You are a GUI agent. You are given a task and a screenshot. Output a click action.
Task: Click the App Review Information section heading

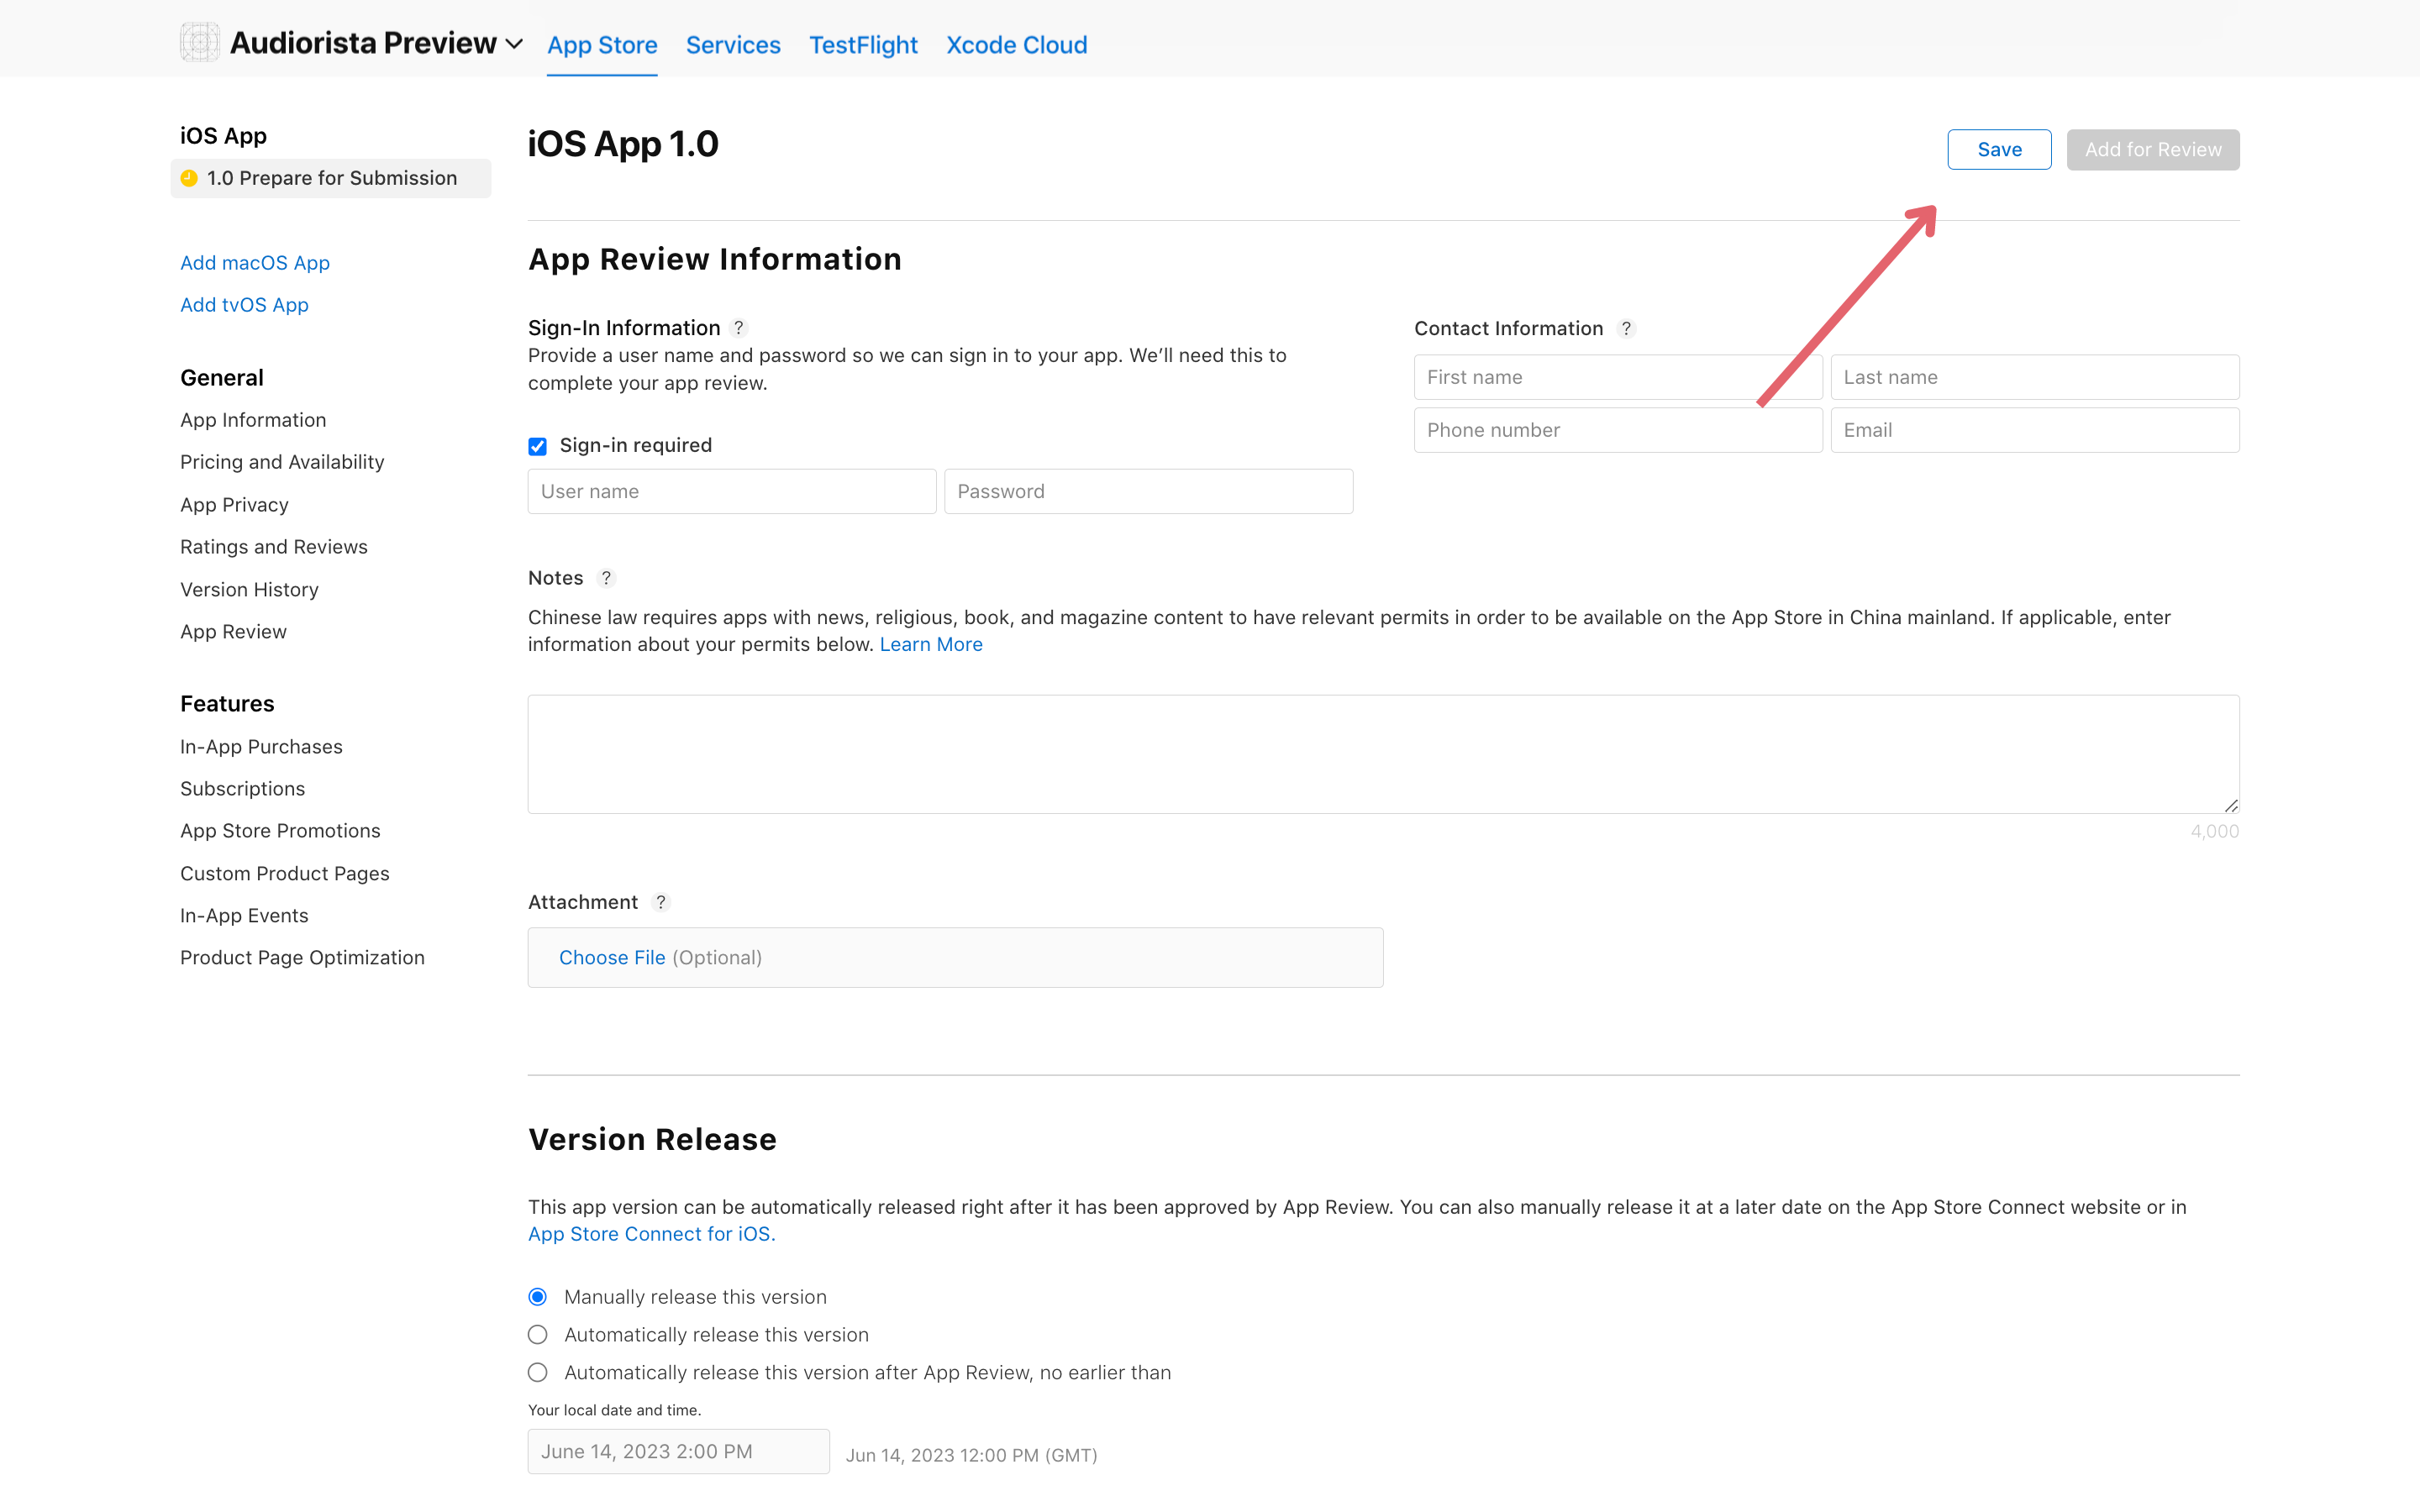click(715, 259)
